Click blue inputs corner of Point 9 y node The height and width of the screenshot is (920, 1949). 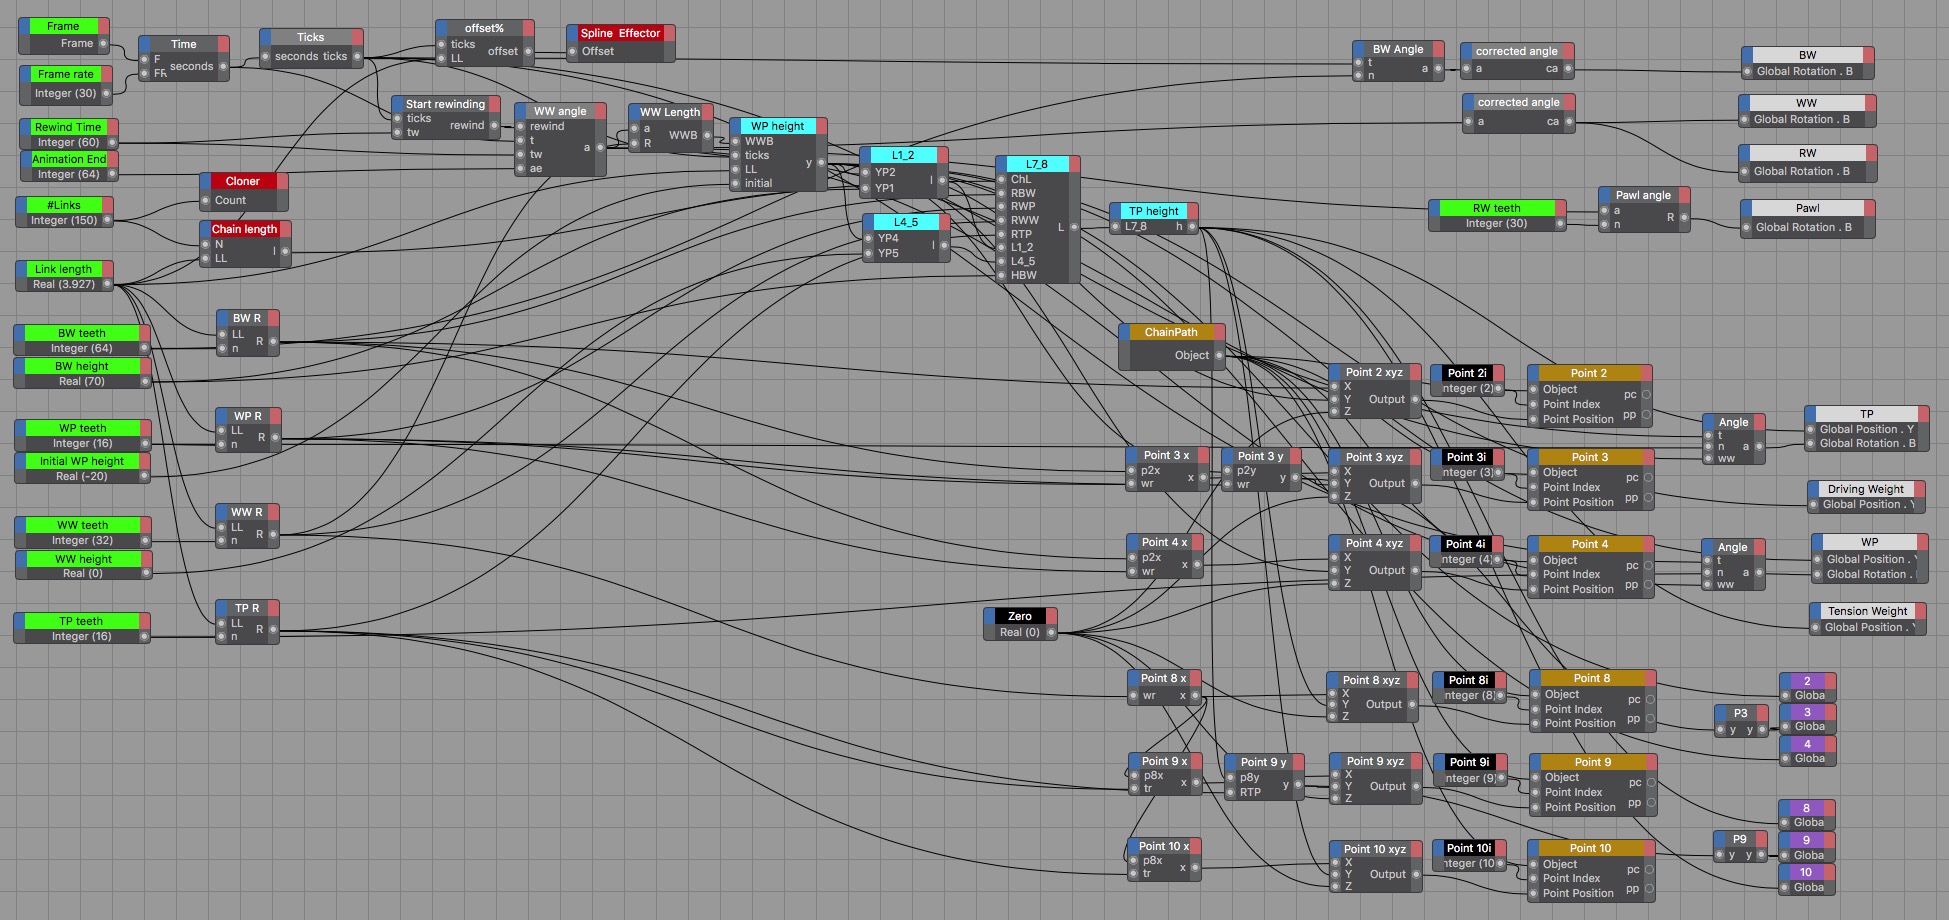1232,762
